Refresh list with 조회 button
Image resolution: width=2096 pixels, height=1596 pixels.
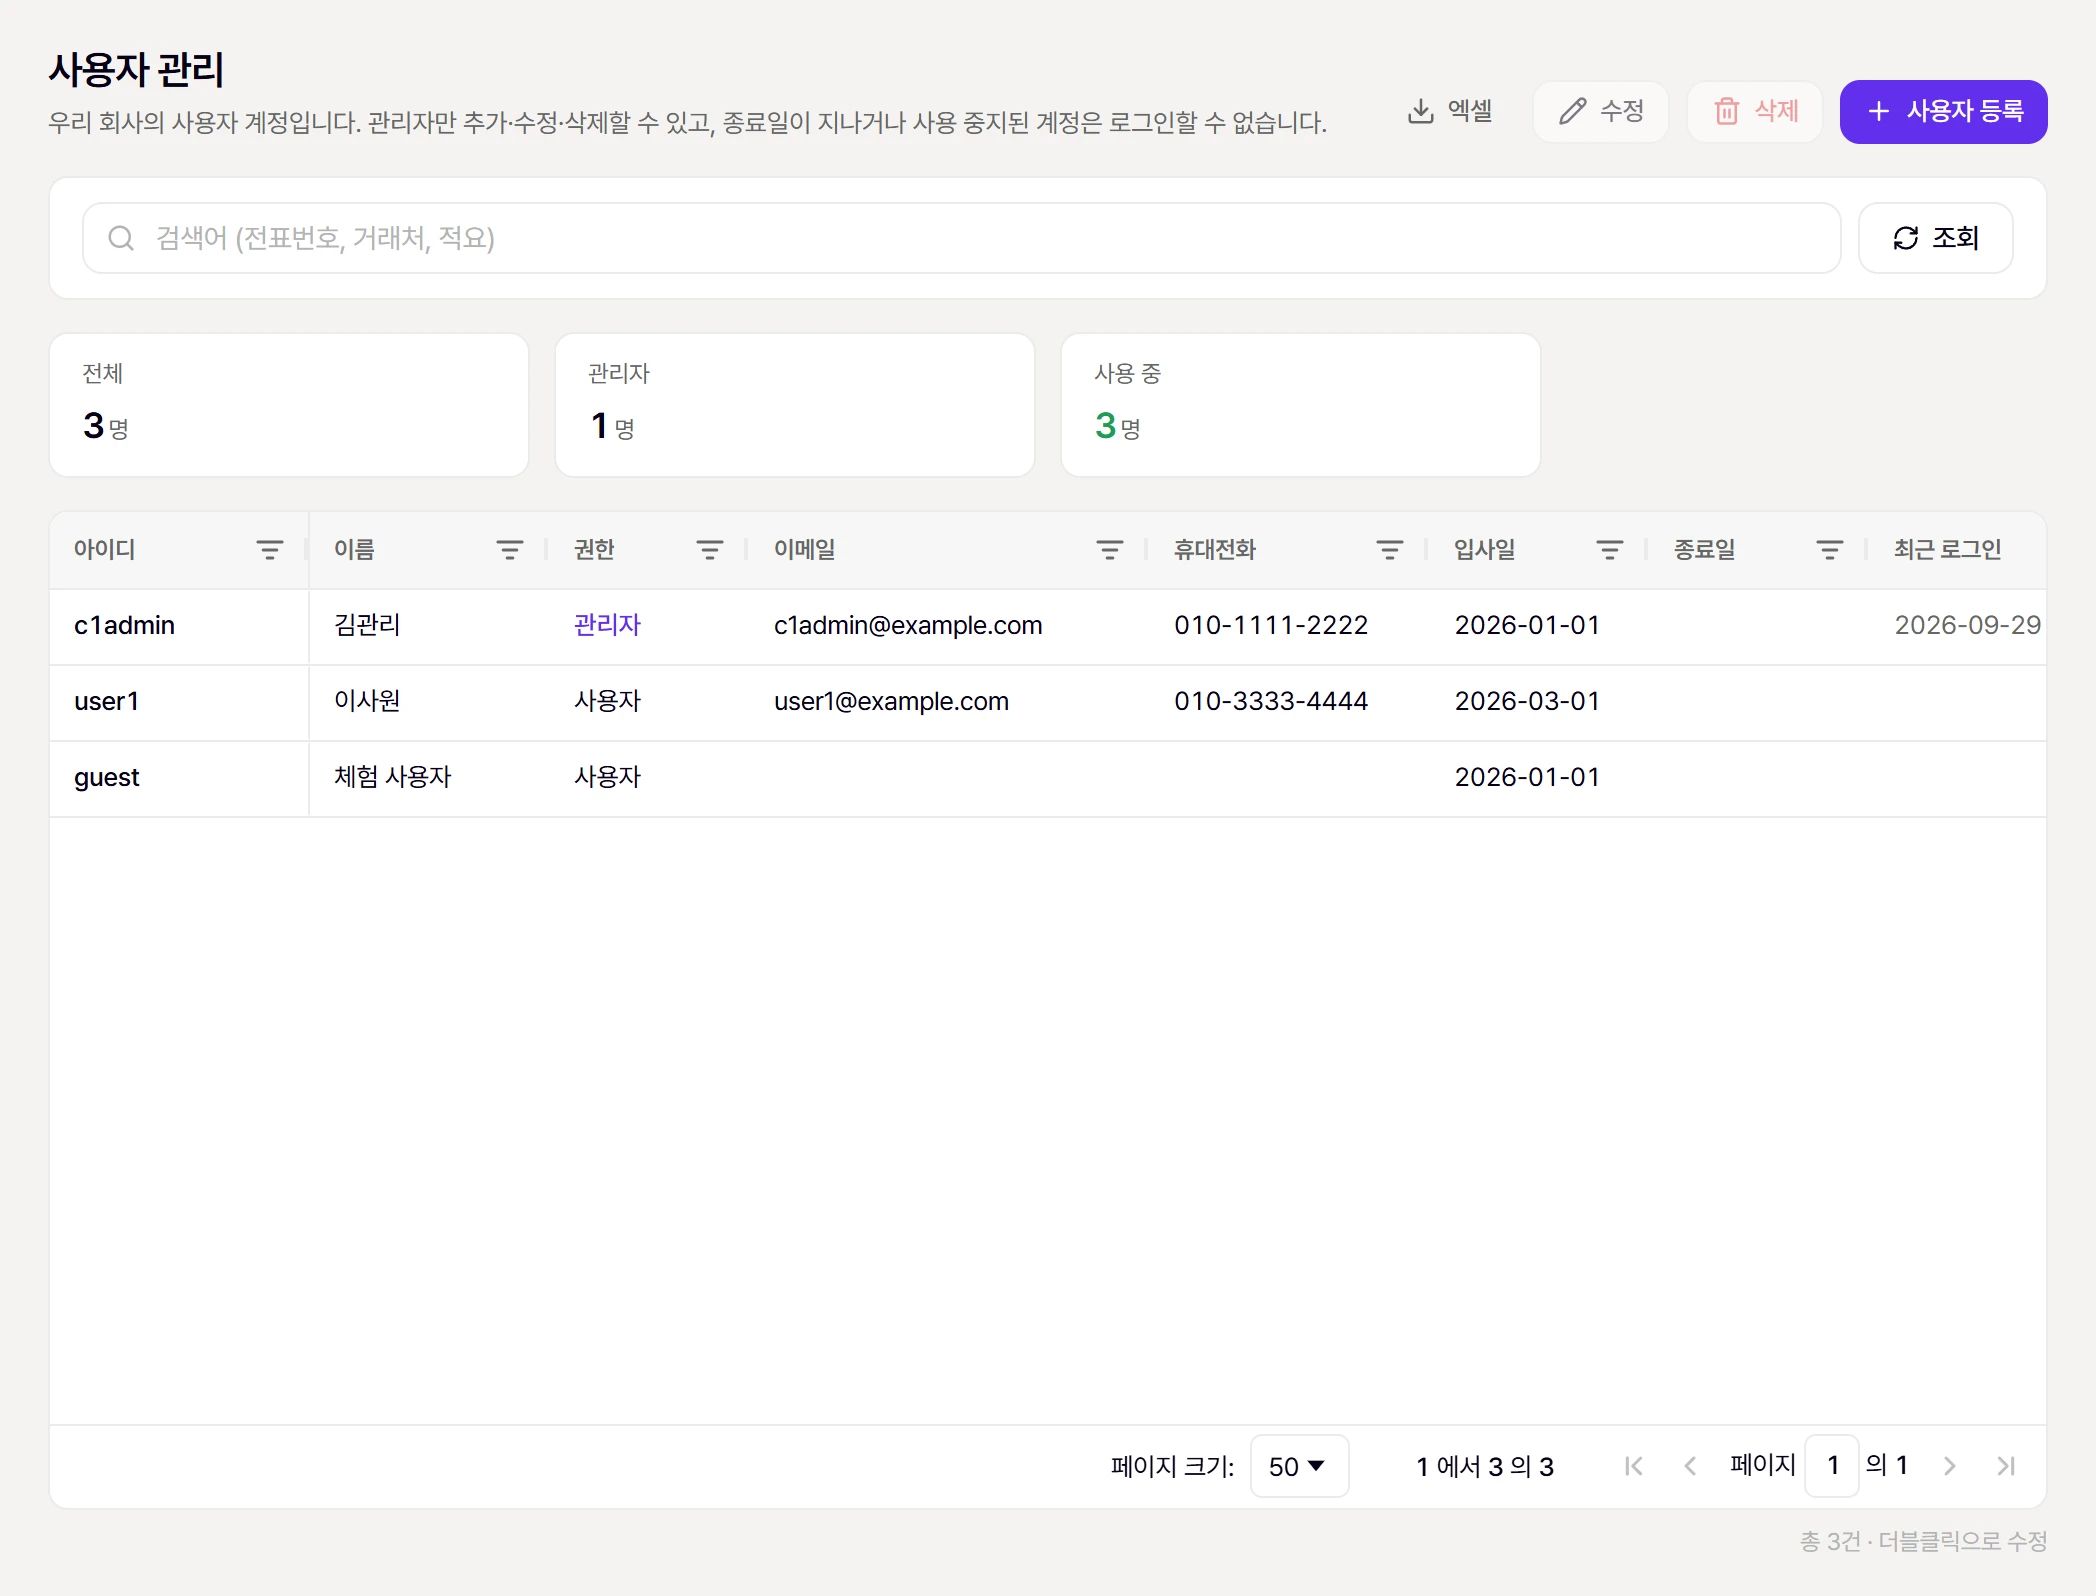pyautogui.click(x=1935, y=238)
